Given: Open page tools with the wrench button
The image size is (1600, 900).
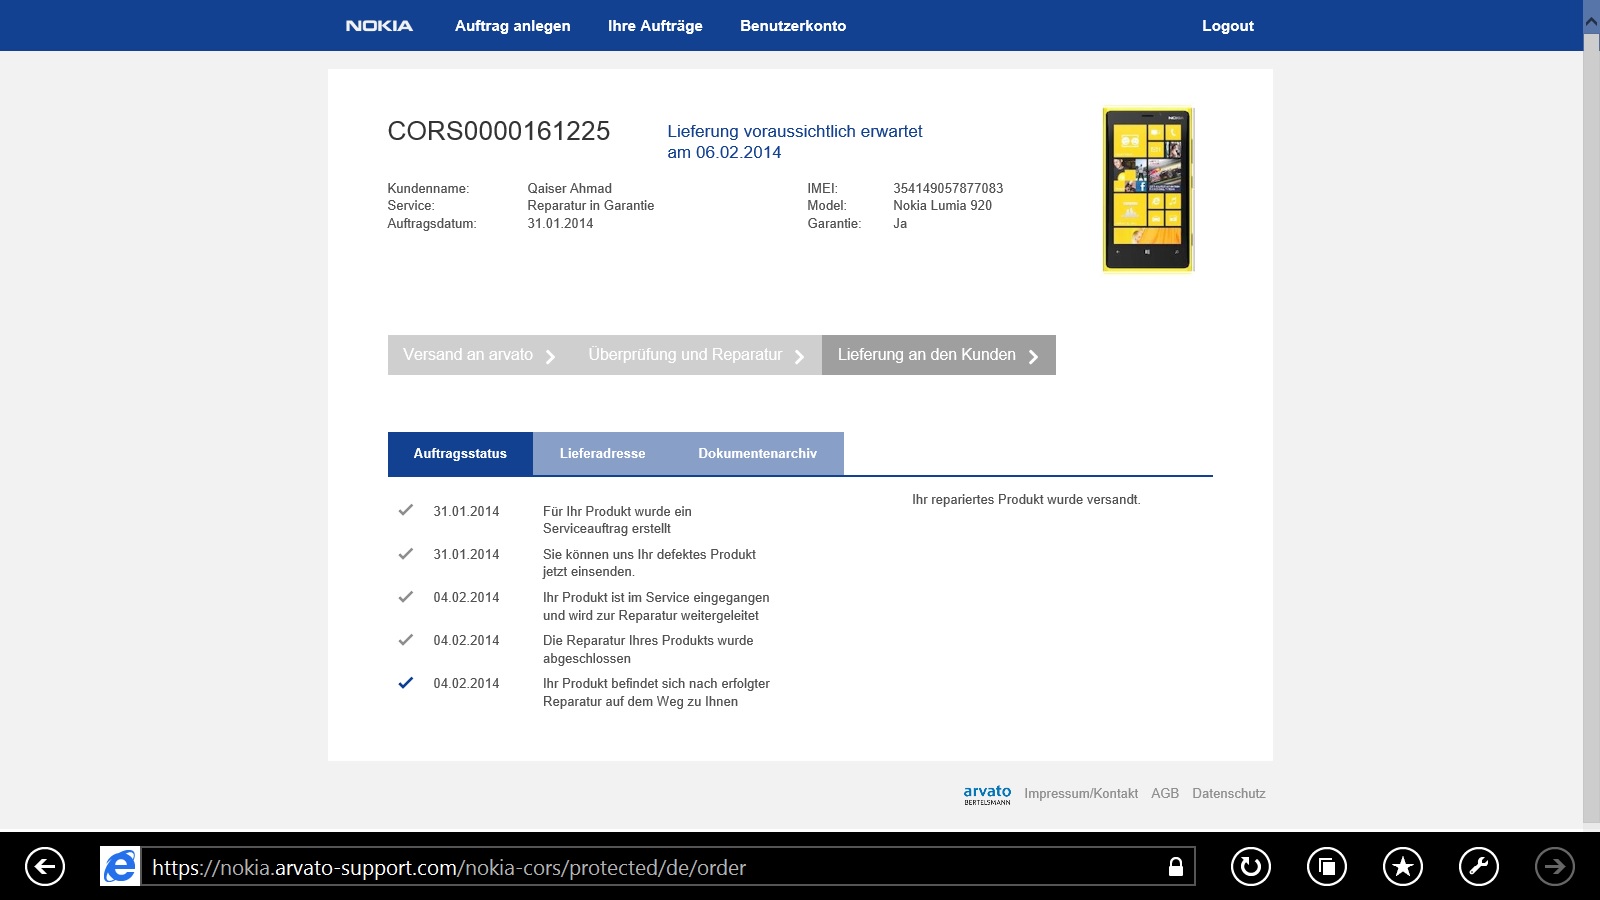Looking at the screenshot, I should 1479,866.
